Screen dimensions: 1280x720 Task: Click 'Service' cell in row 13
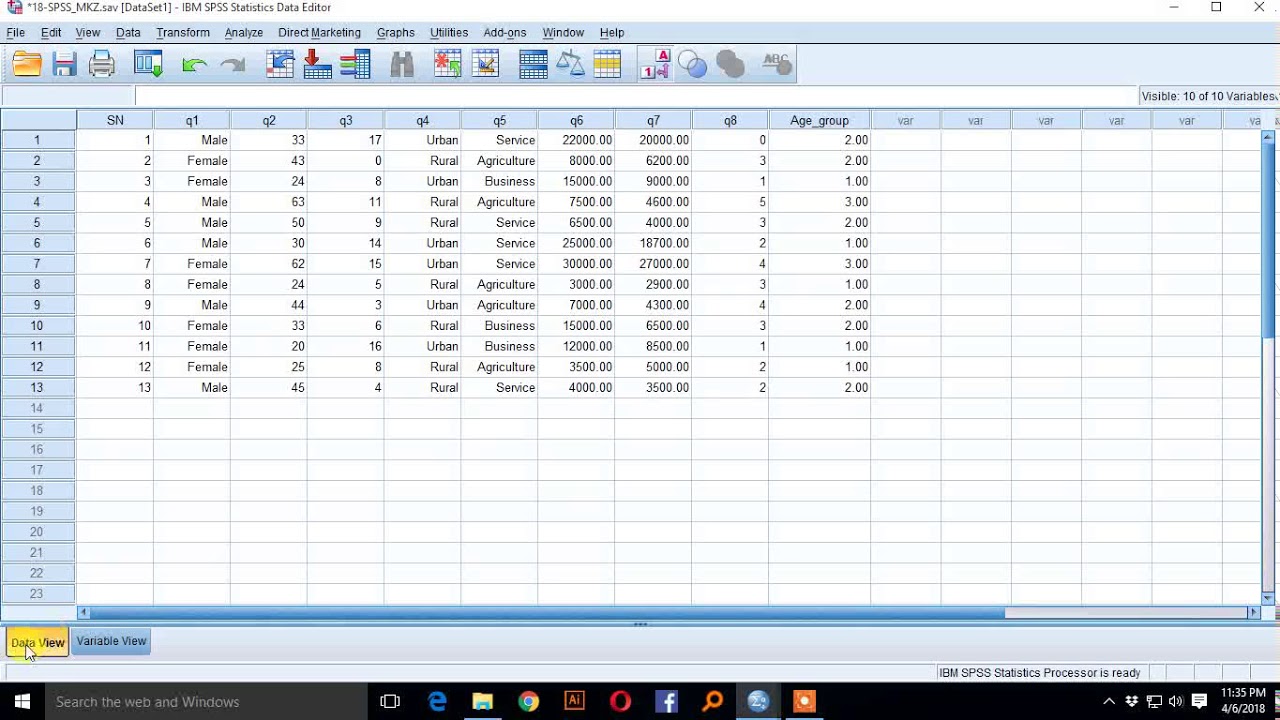coord(499,388)
